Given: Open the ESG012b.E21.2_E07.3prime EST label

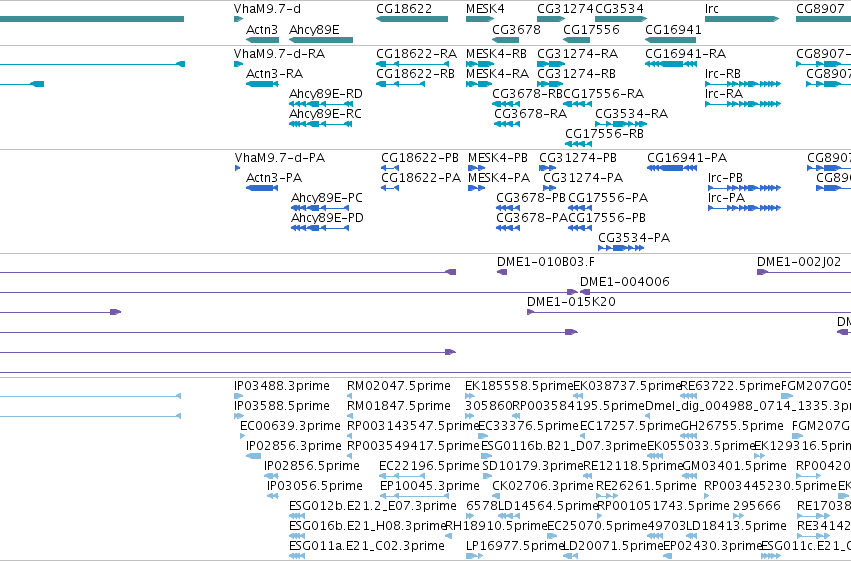Looking at the screenshot, I should pyautogui.click(x=372, y=506).
